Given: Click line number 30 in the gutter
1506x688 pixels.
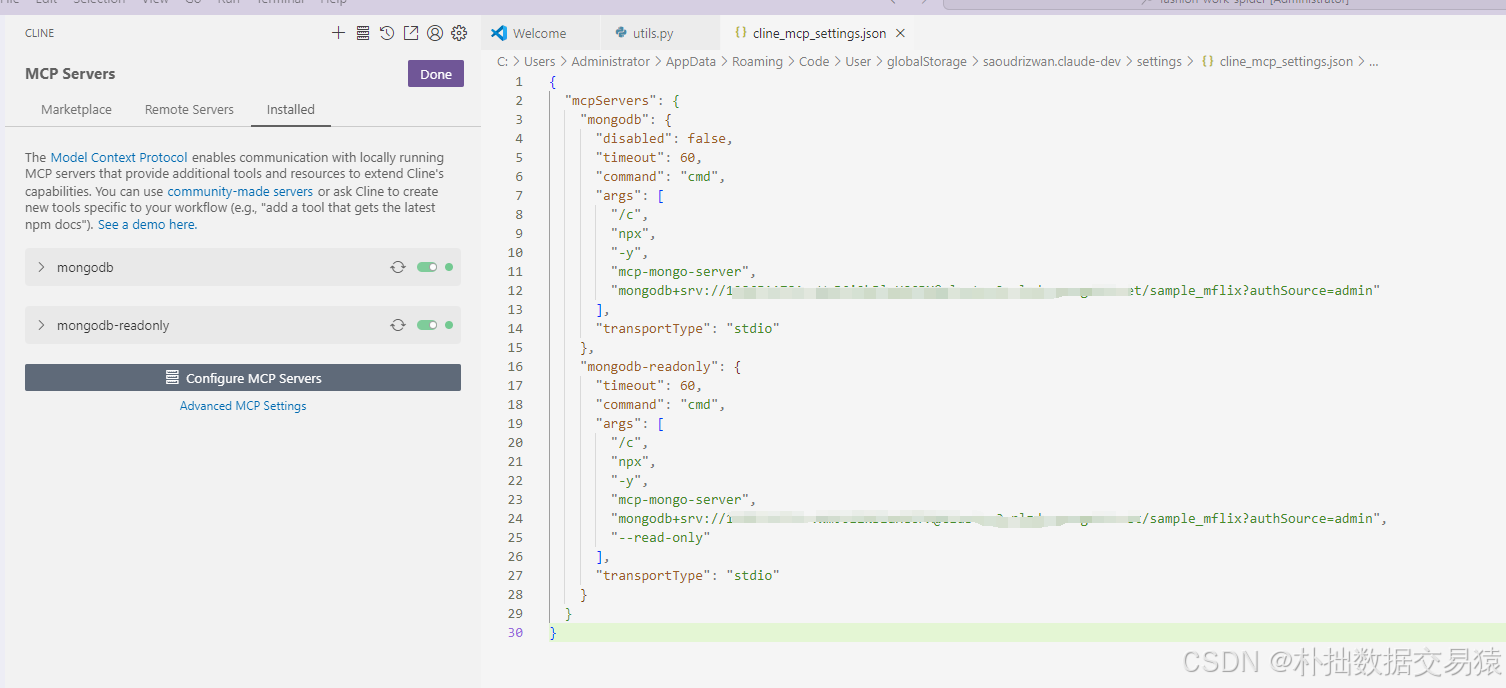Looking at the screenshot, I should click(x=515, y=632).
